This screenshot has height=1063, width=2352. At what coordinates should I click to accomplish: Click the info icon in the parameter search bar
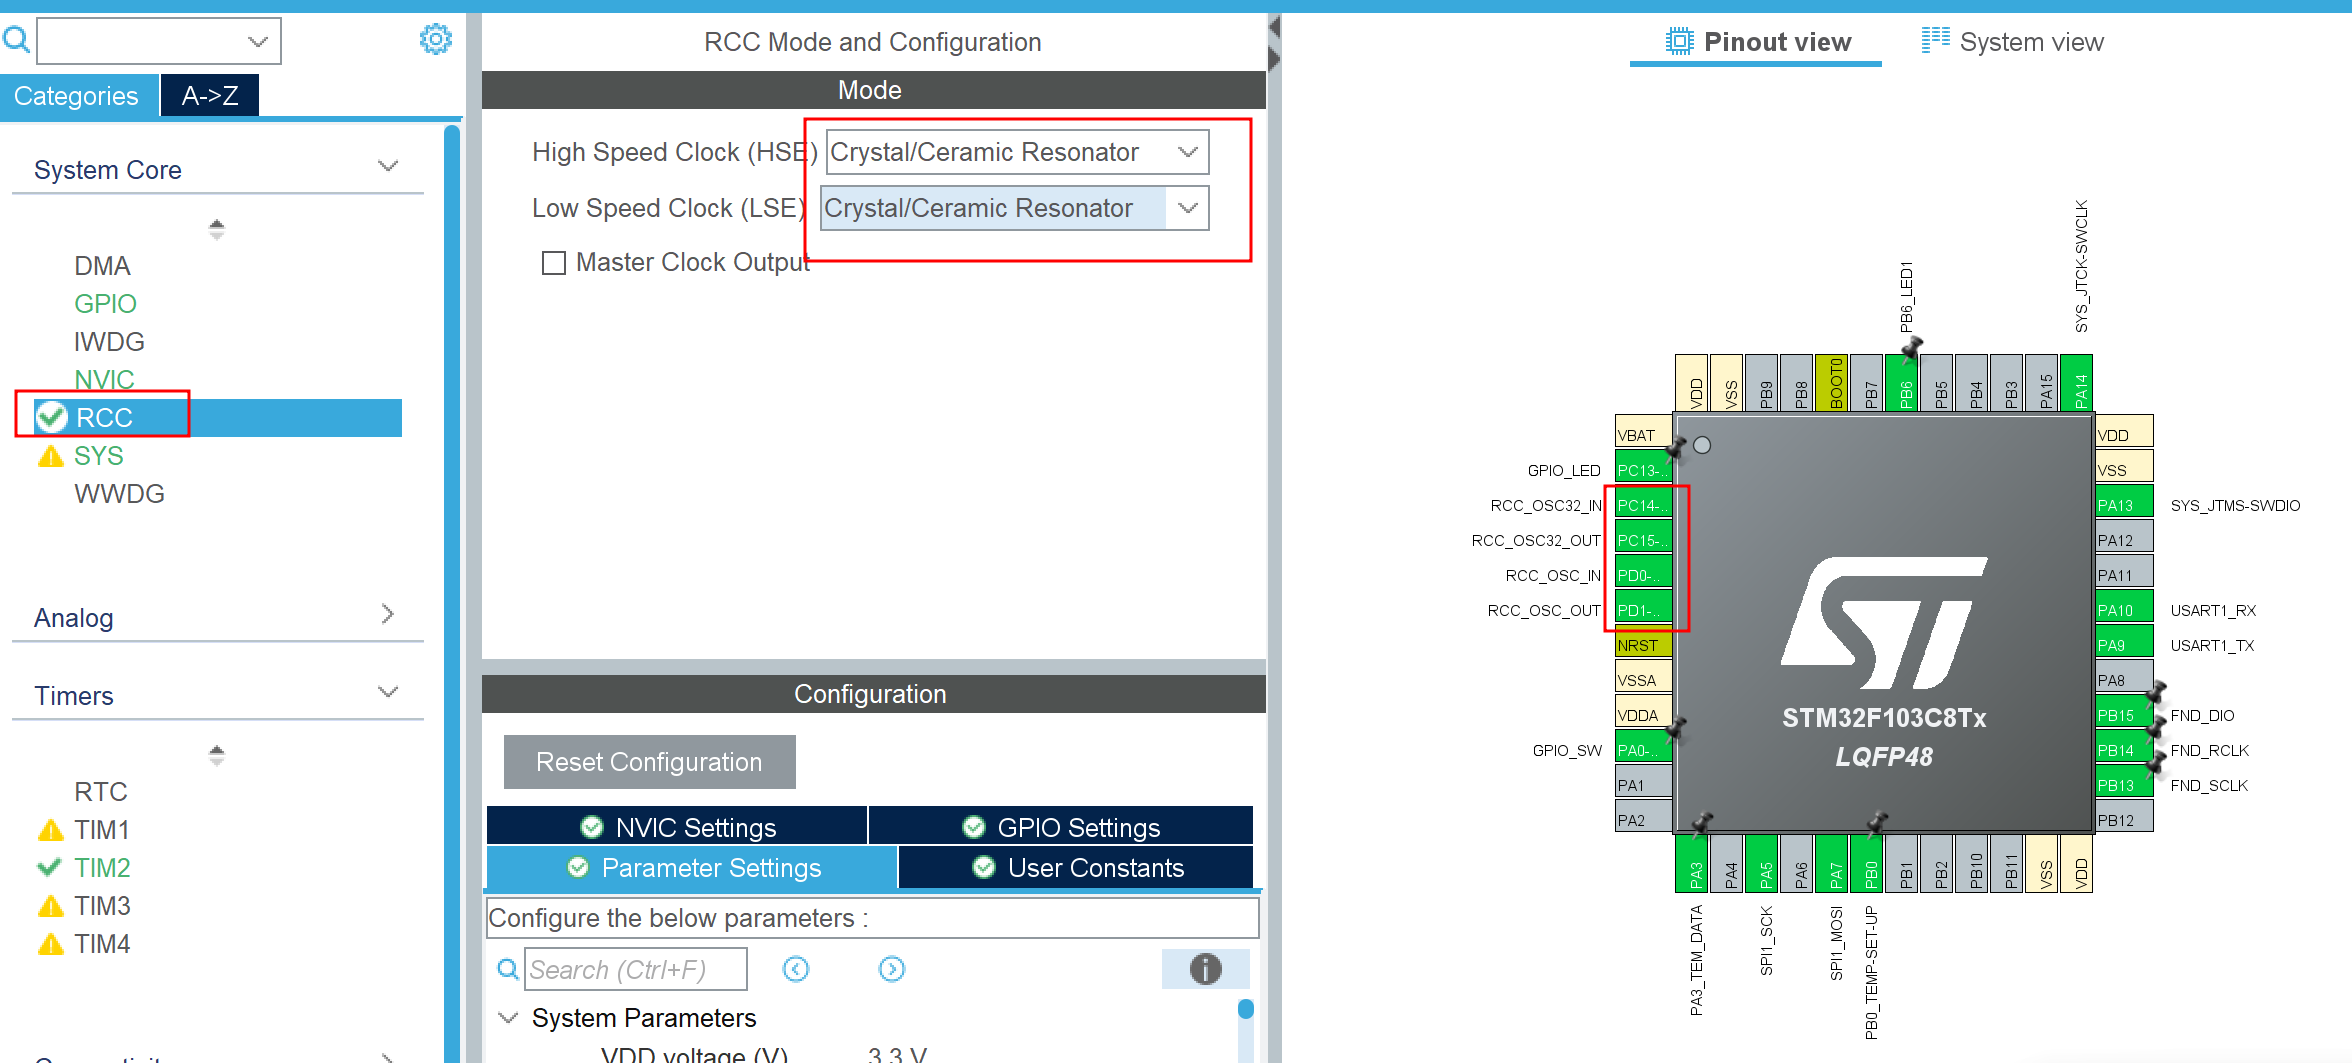(x=1205, y=969)
